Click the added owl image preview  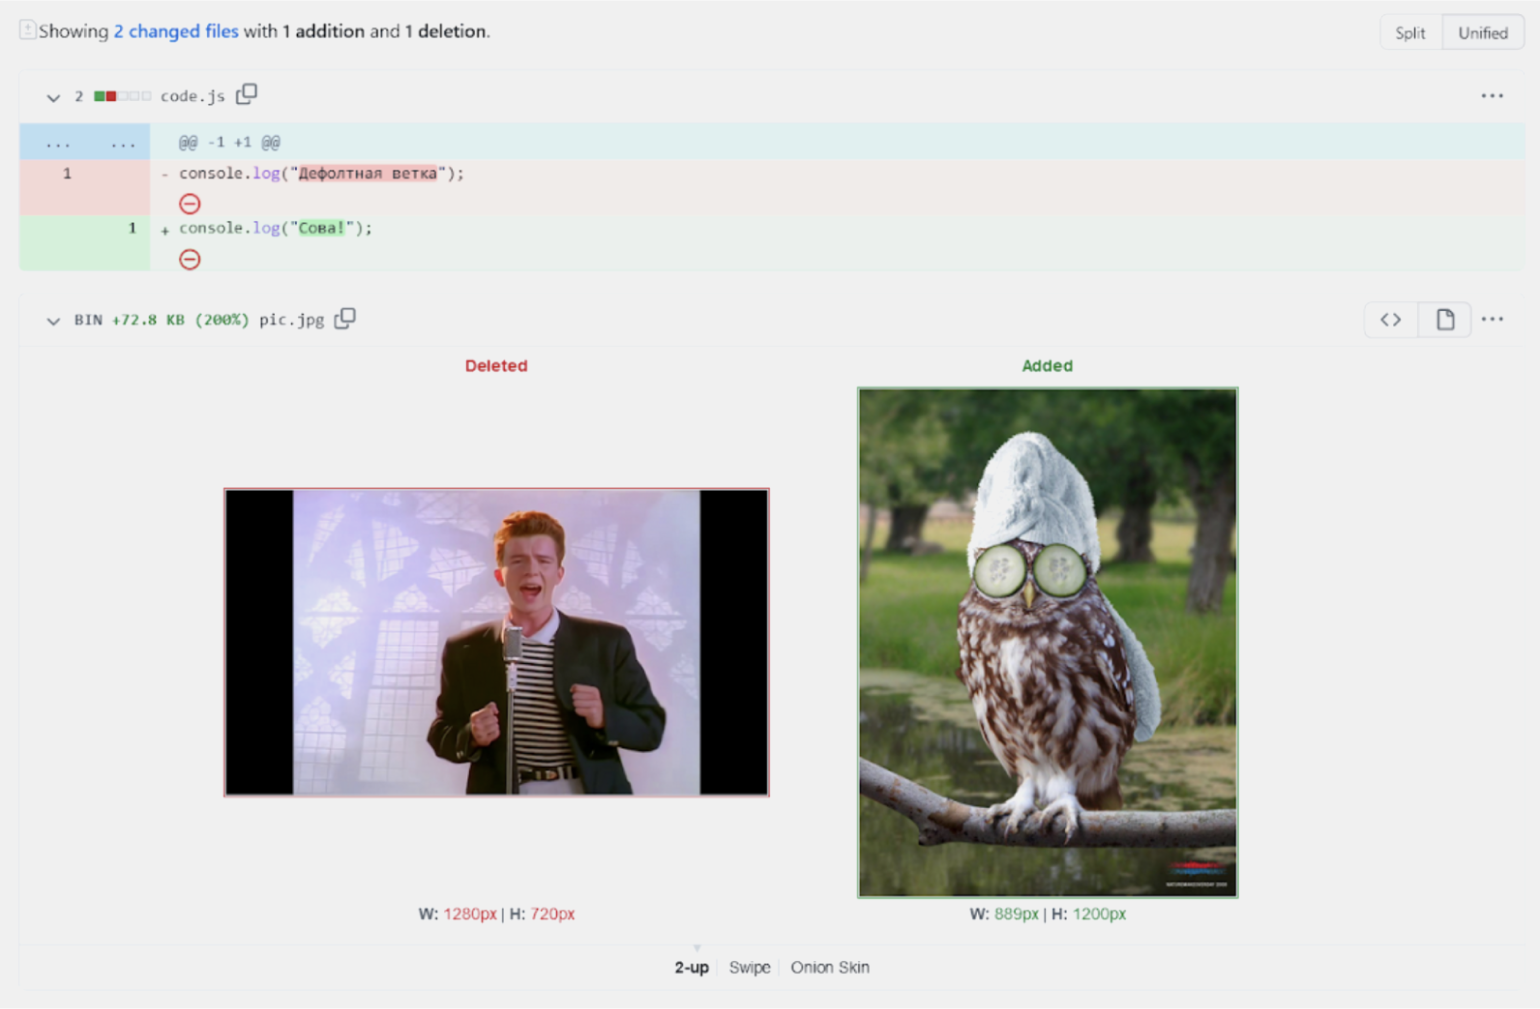tap(1047, 642)
